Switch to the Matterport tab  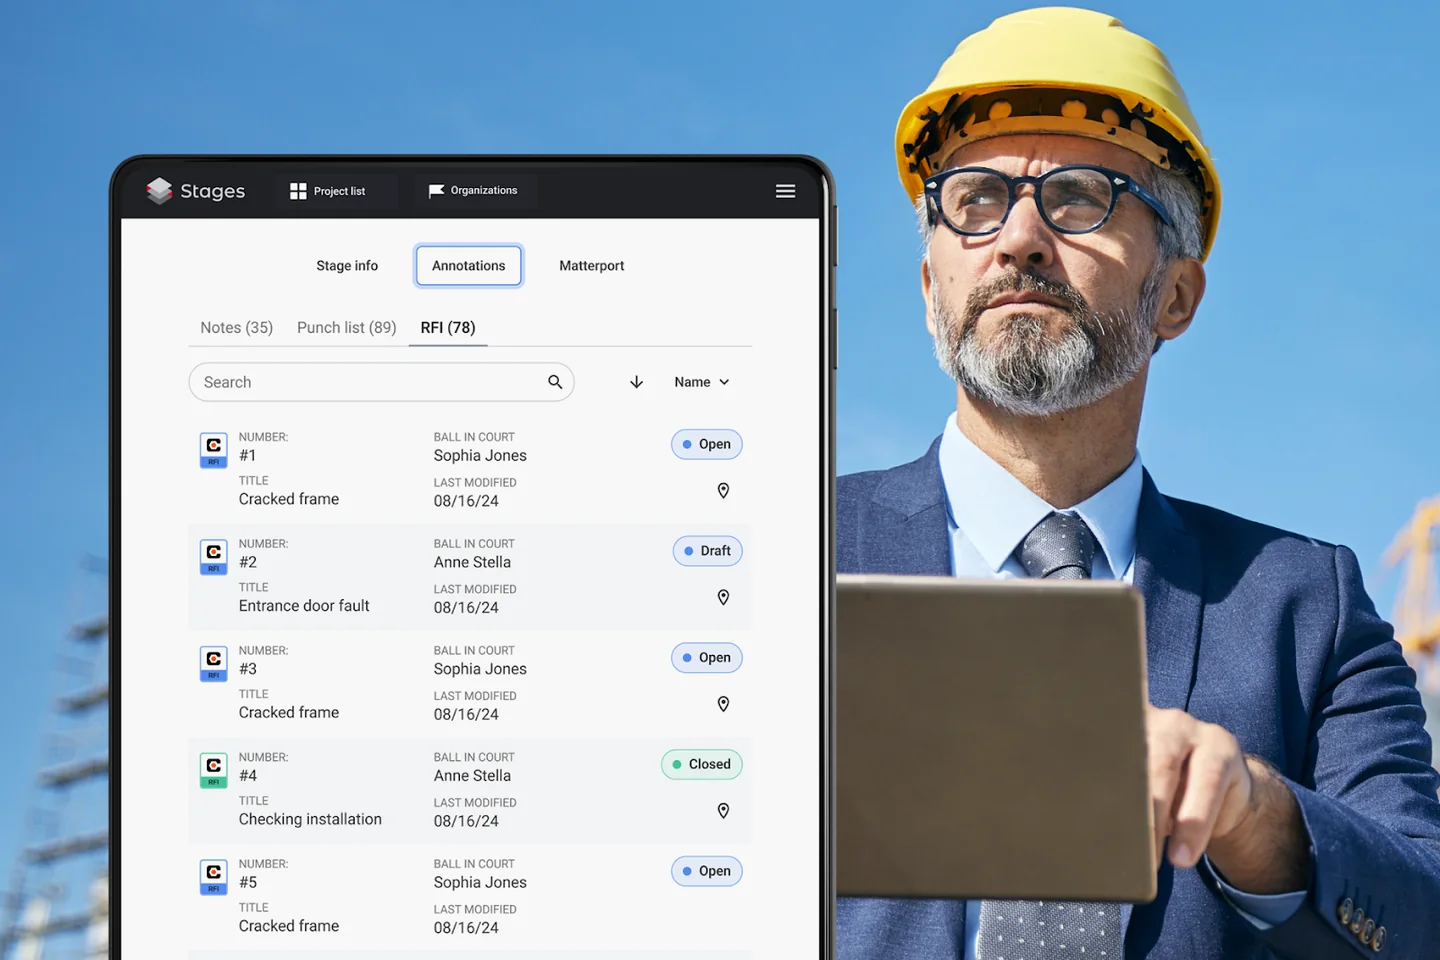click(x=592, y=266)
